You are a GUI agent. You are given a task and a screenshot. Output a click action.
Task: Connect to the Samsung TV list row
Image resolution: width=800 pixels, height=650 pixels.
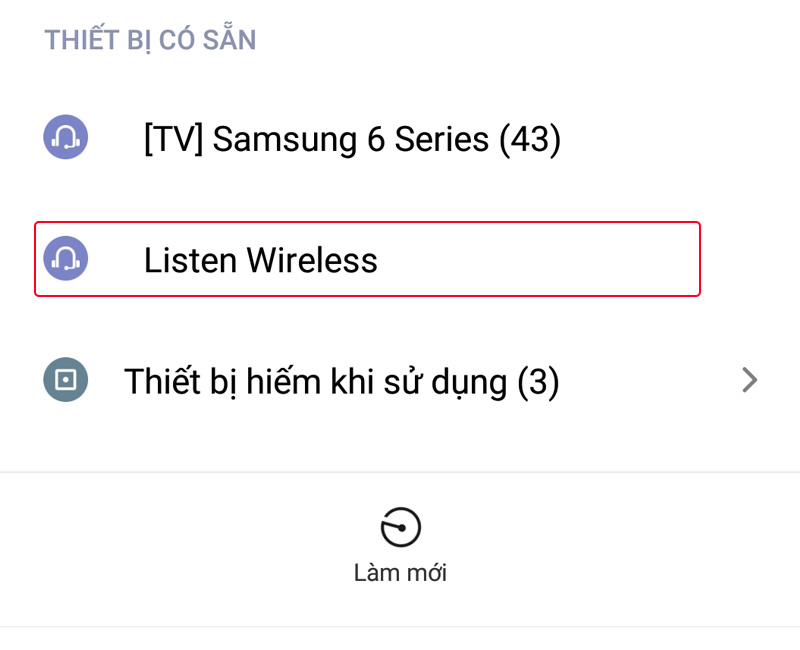pos(400,139)
